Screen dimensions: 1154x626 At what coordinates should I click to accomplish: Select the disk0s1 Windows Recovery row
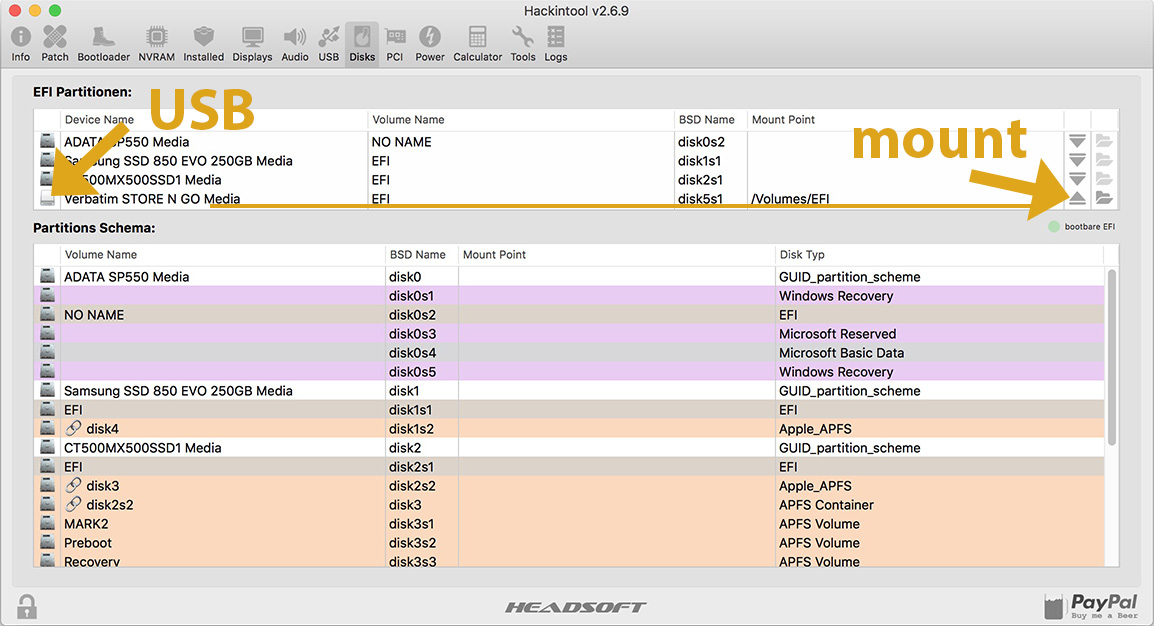tap(569, 296)
